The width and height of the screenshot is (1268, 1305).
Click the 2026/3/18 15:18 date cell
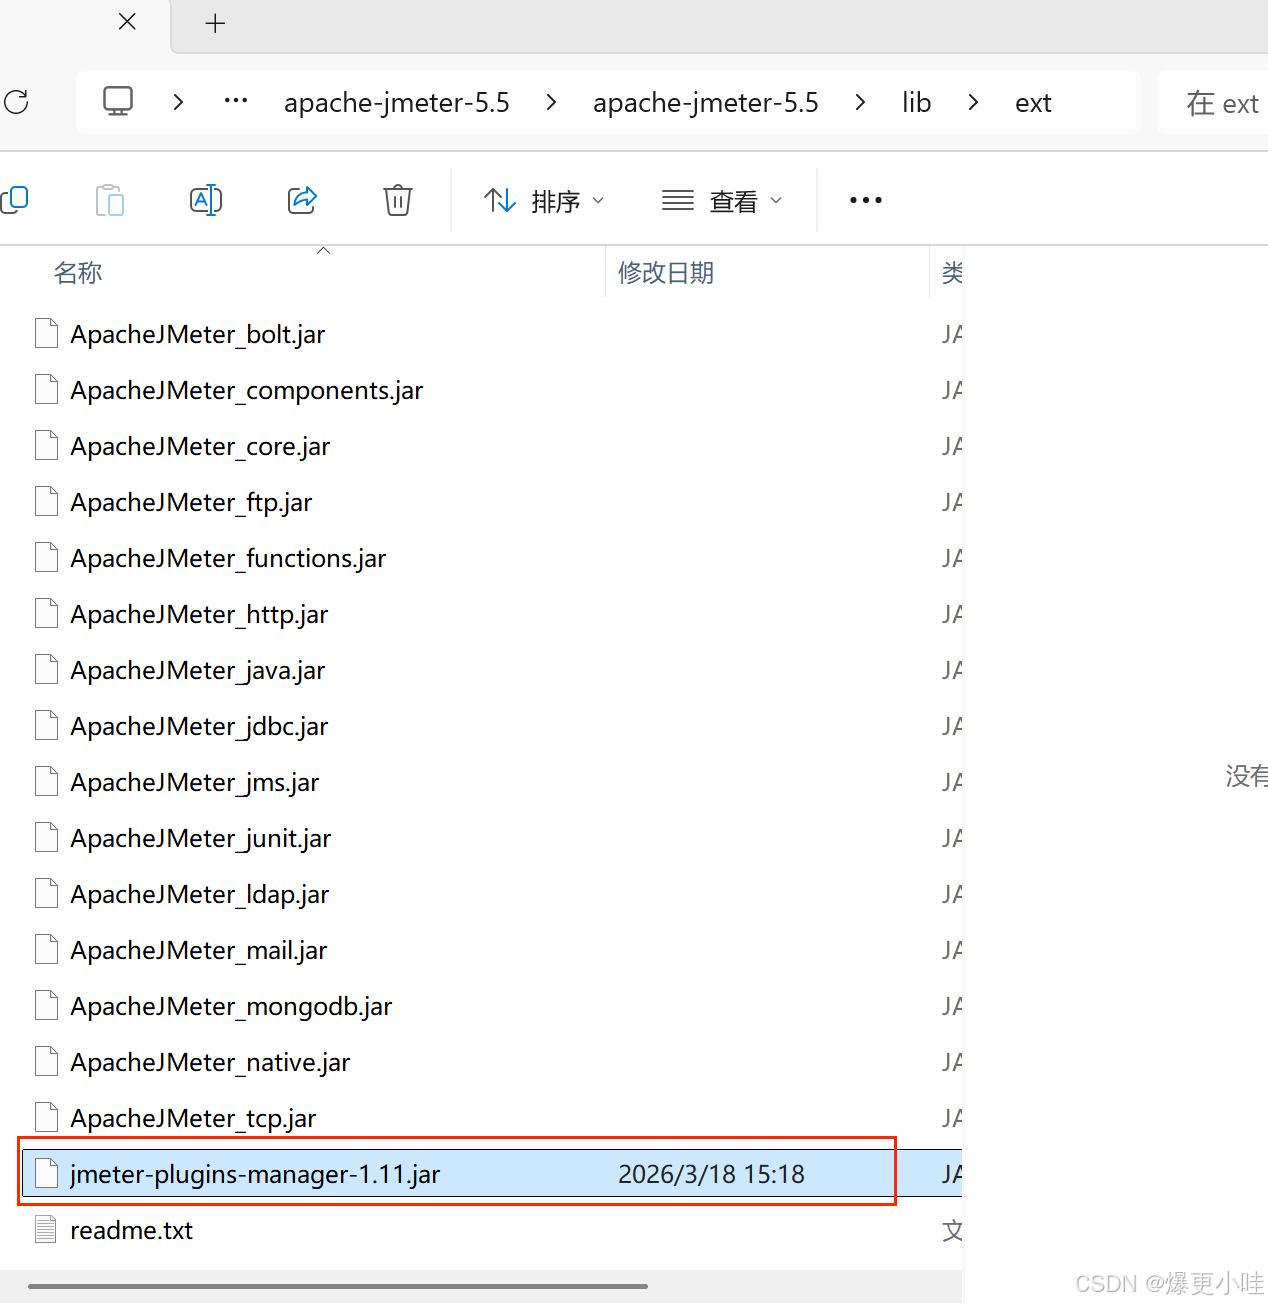tap(711, 1174)
